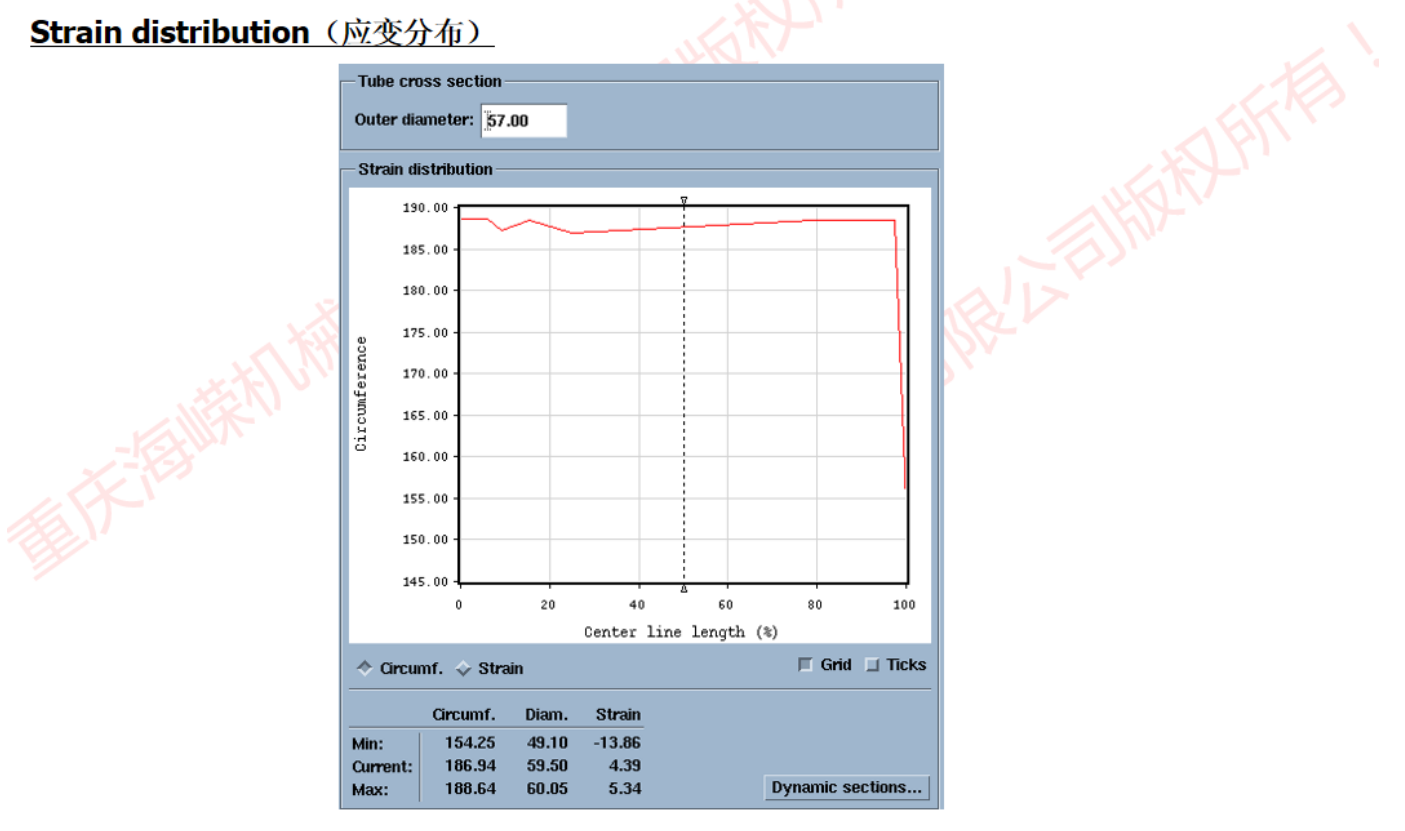Select the Strain radio button below chart

coord(463,668)
